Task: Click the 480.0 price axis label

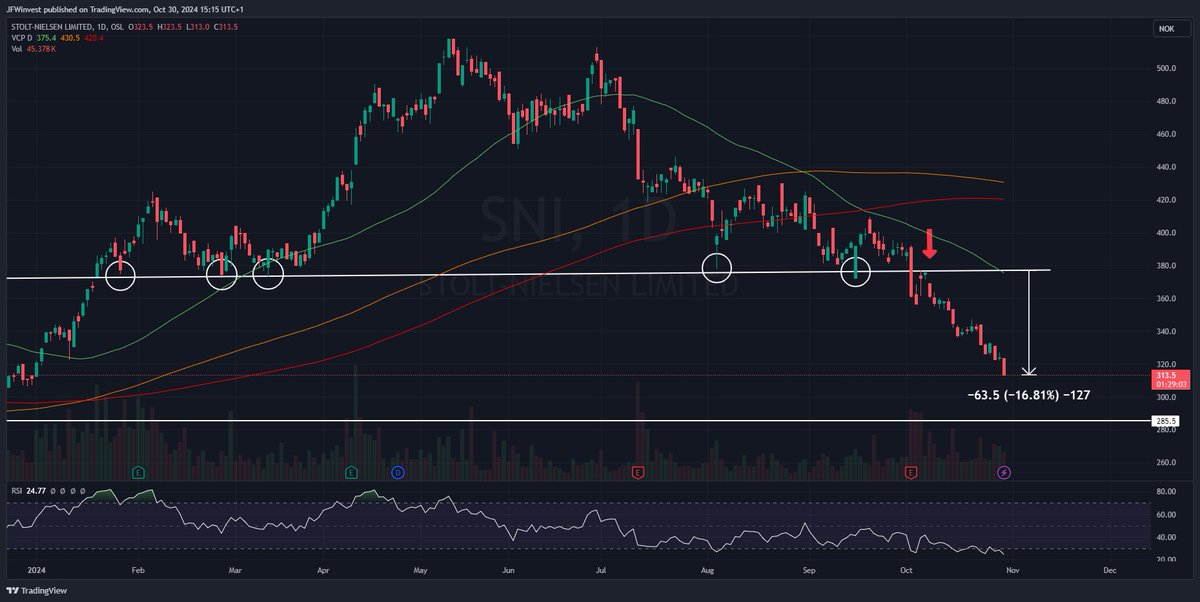Action: click(x=1166, y=102)
